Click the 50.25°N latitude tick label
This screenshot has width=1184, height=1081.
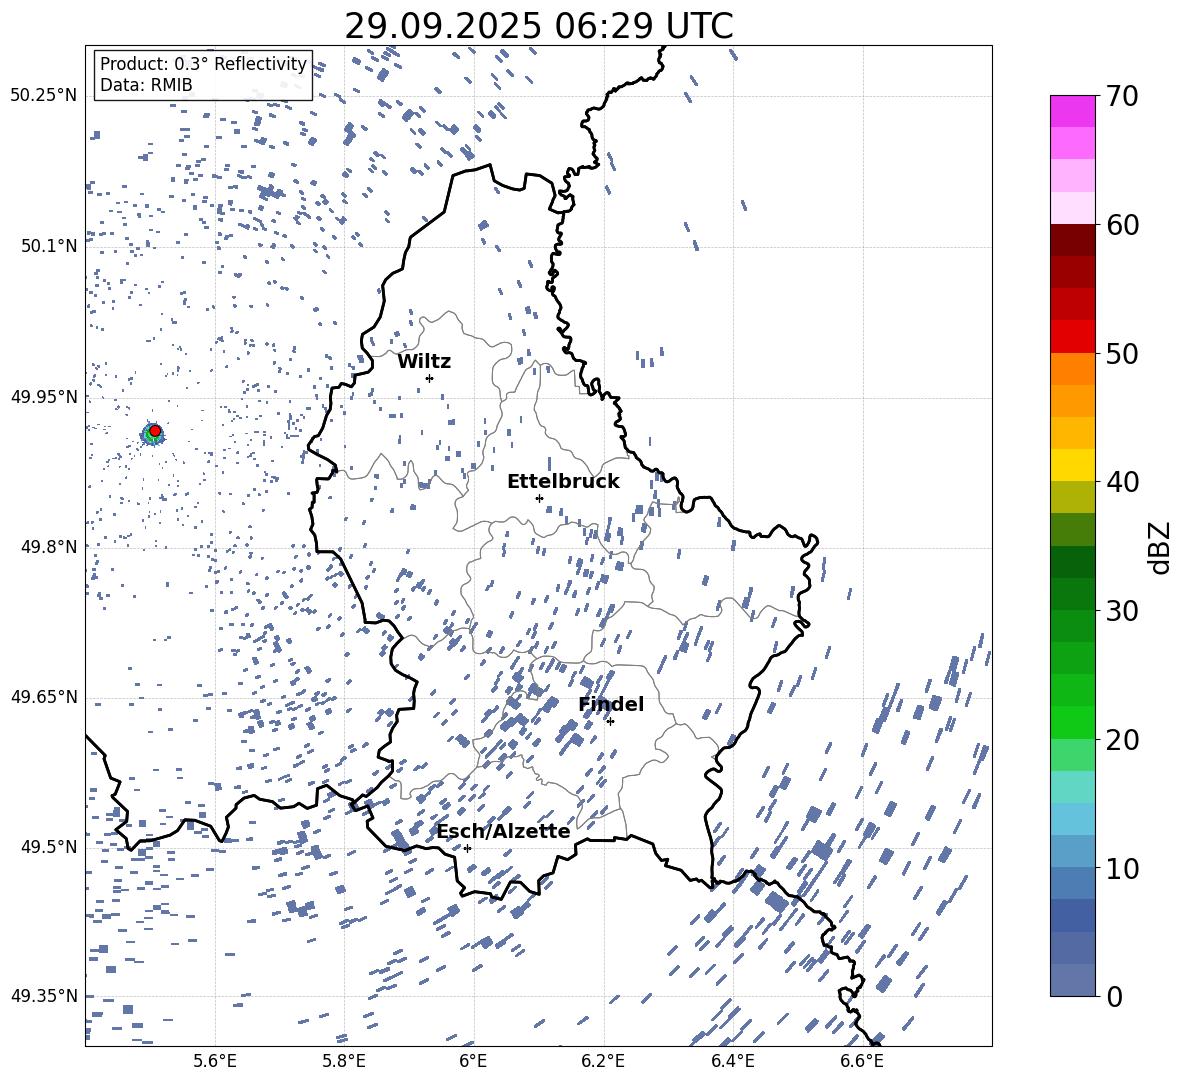point(44,96)
